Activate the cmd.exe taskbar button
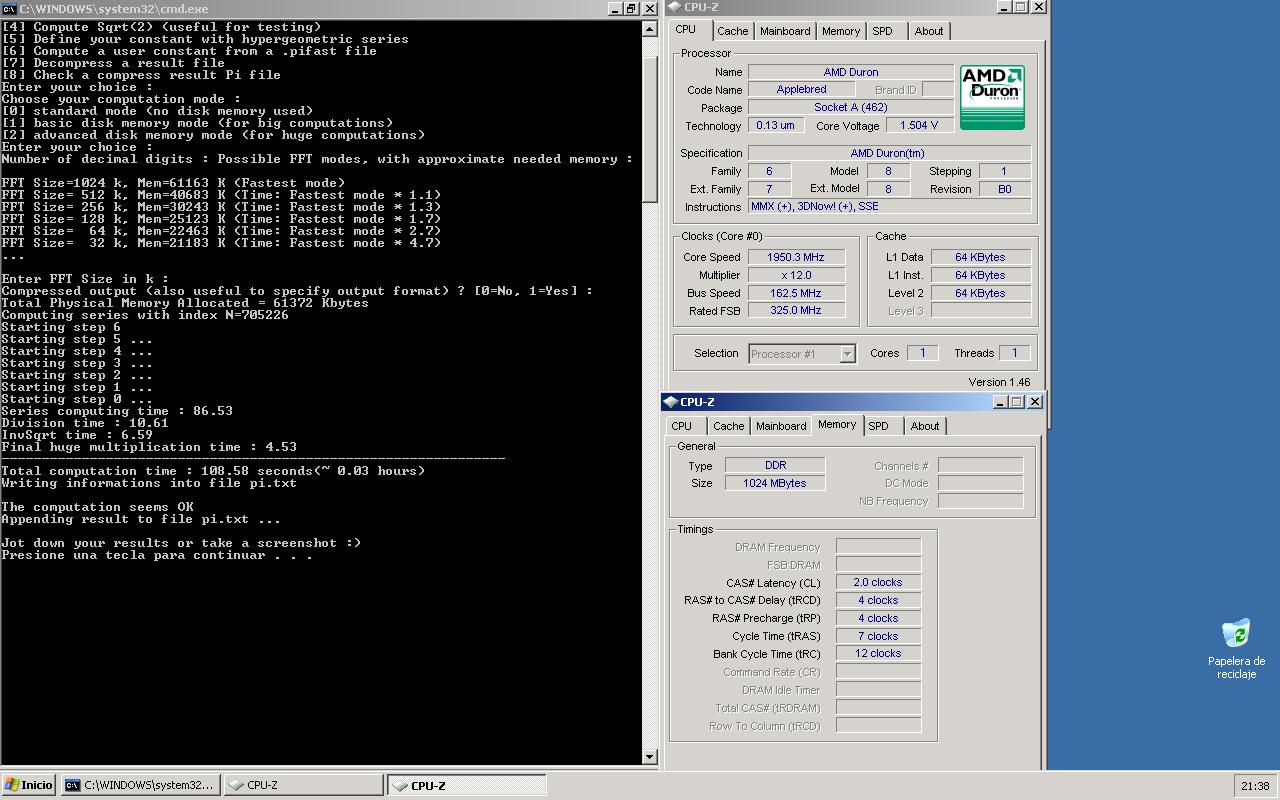The image size is (1280, 800). (x=139, y=785)
